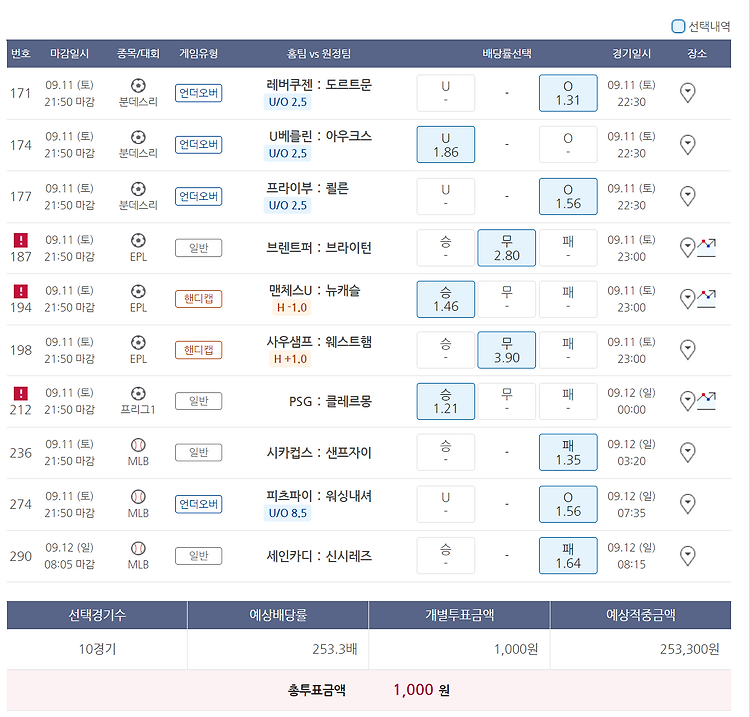The height and width of the screenshot is (717, 750).
Task: Click 핸디캡 badge on match 198
Action: [x=199, y=350]
